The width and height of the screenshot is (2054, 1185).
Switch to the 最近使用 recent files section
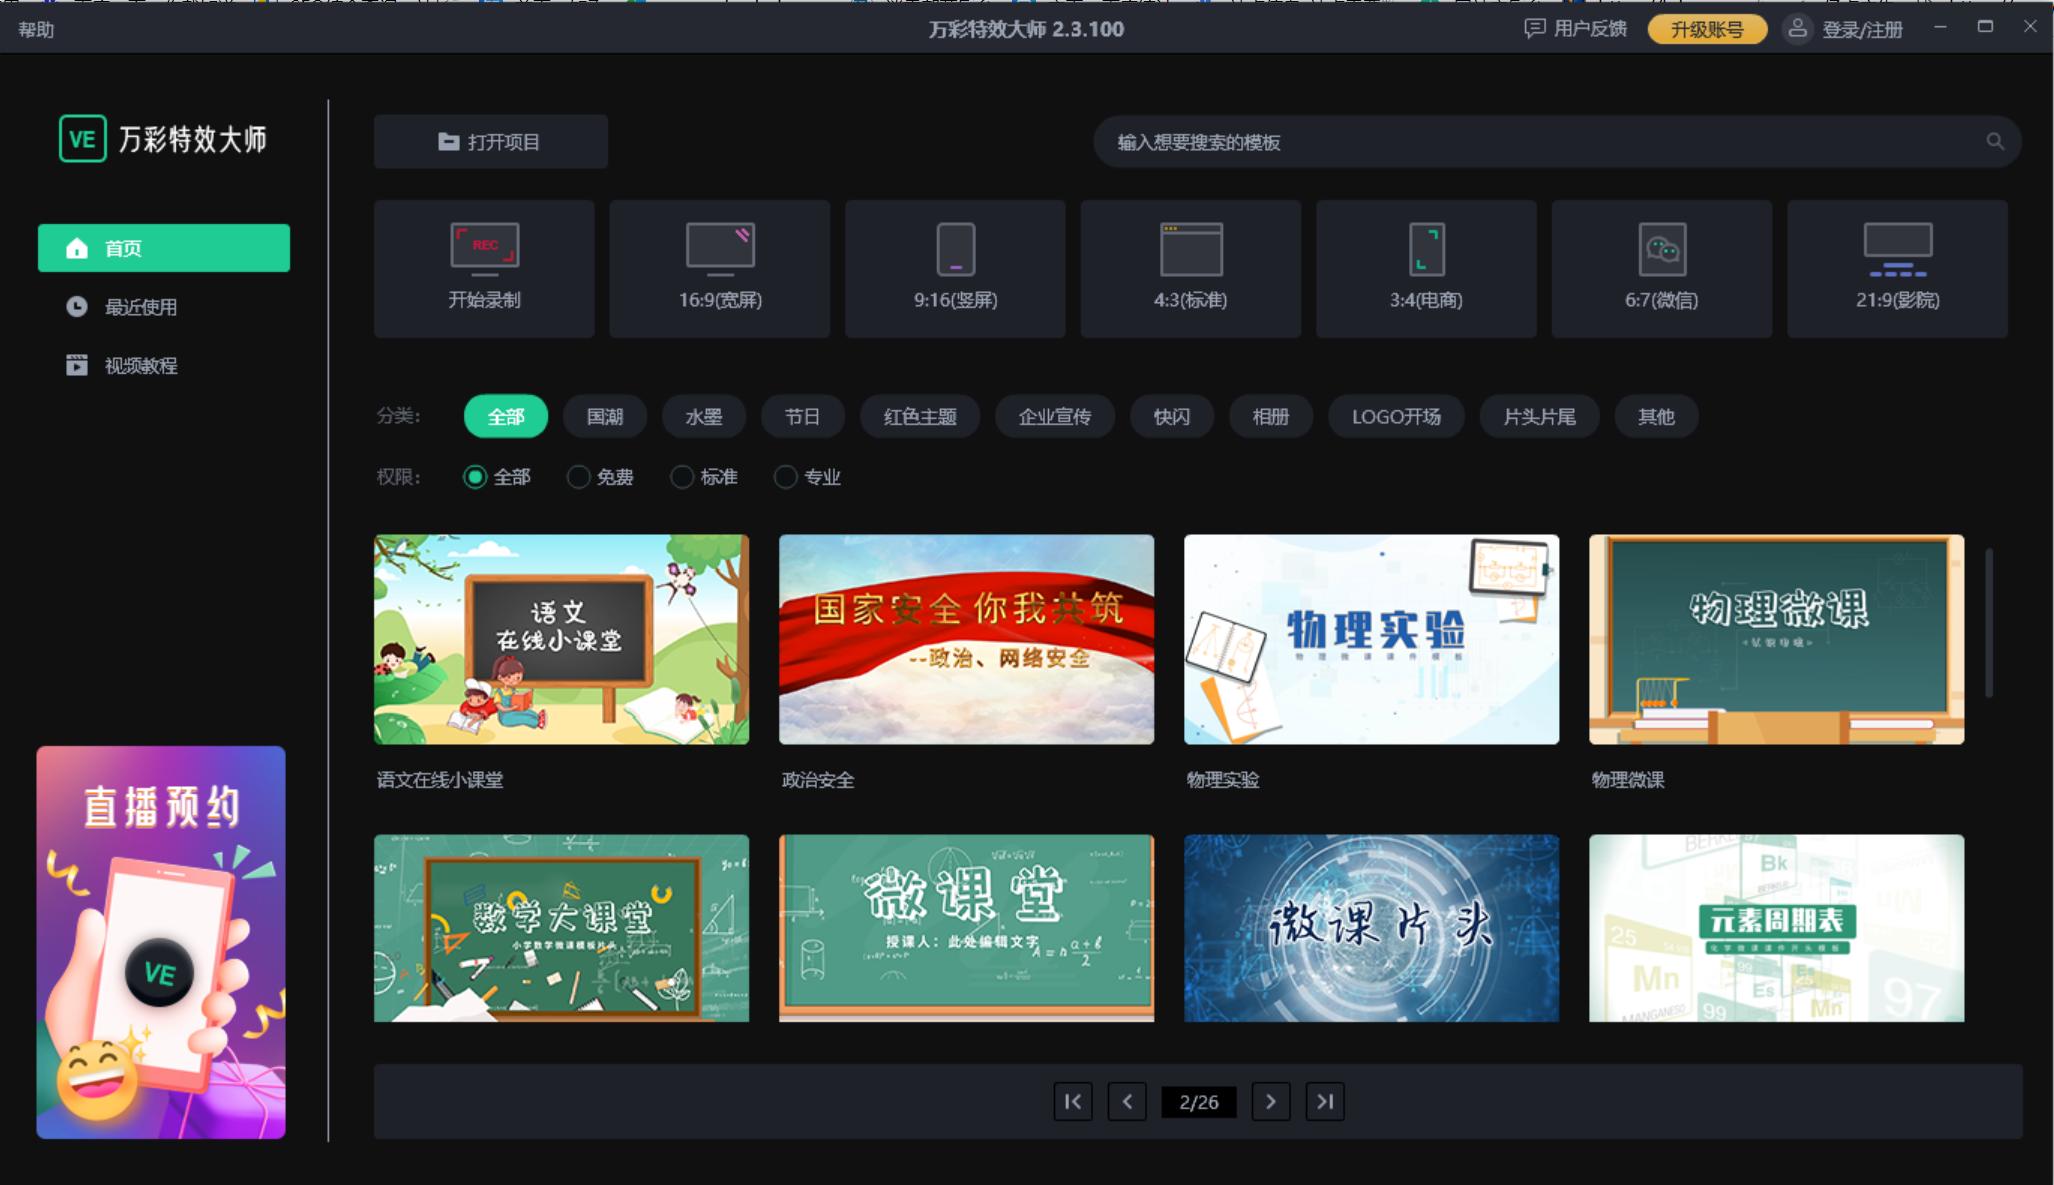click(138, 307)
